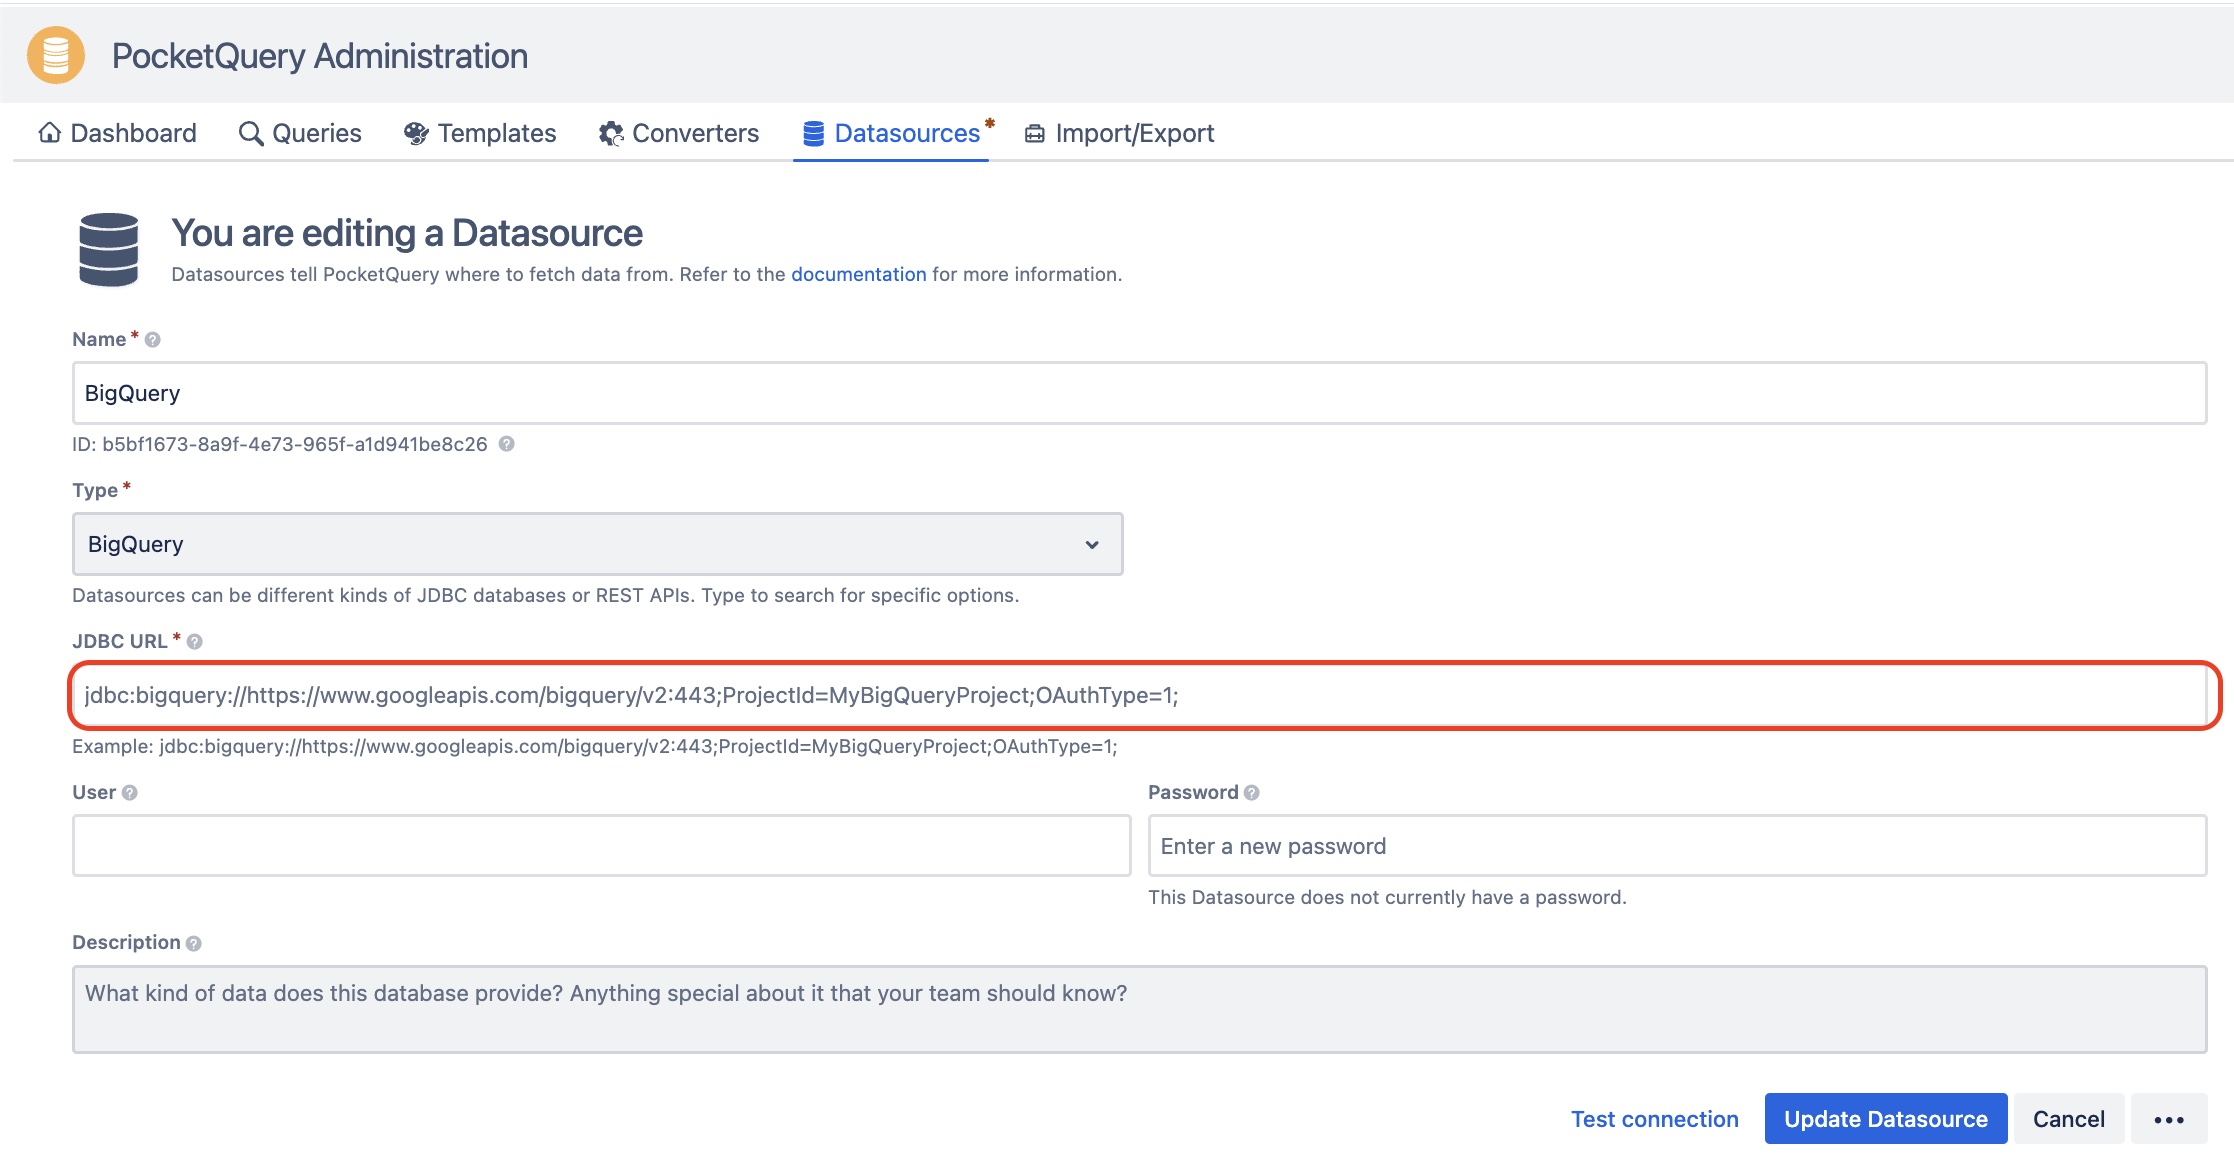Click the PocketQuery orange database logo
The image size is (2234, 1168).
click(x=56, y=55)
